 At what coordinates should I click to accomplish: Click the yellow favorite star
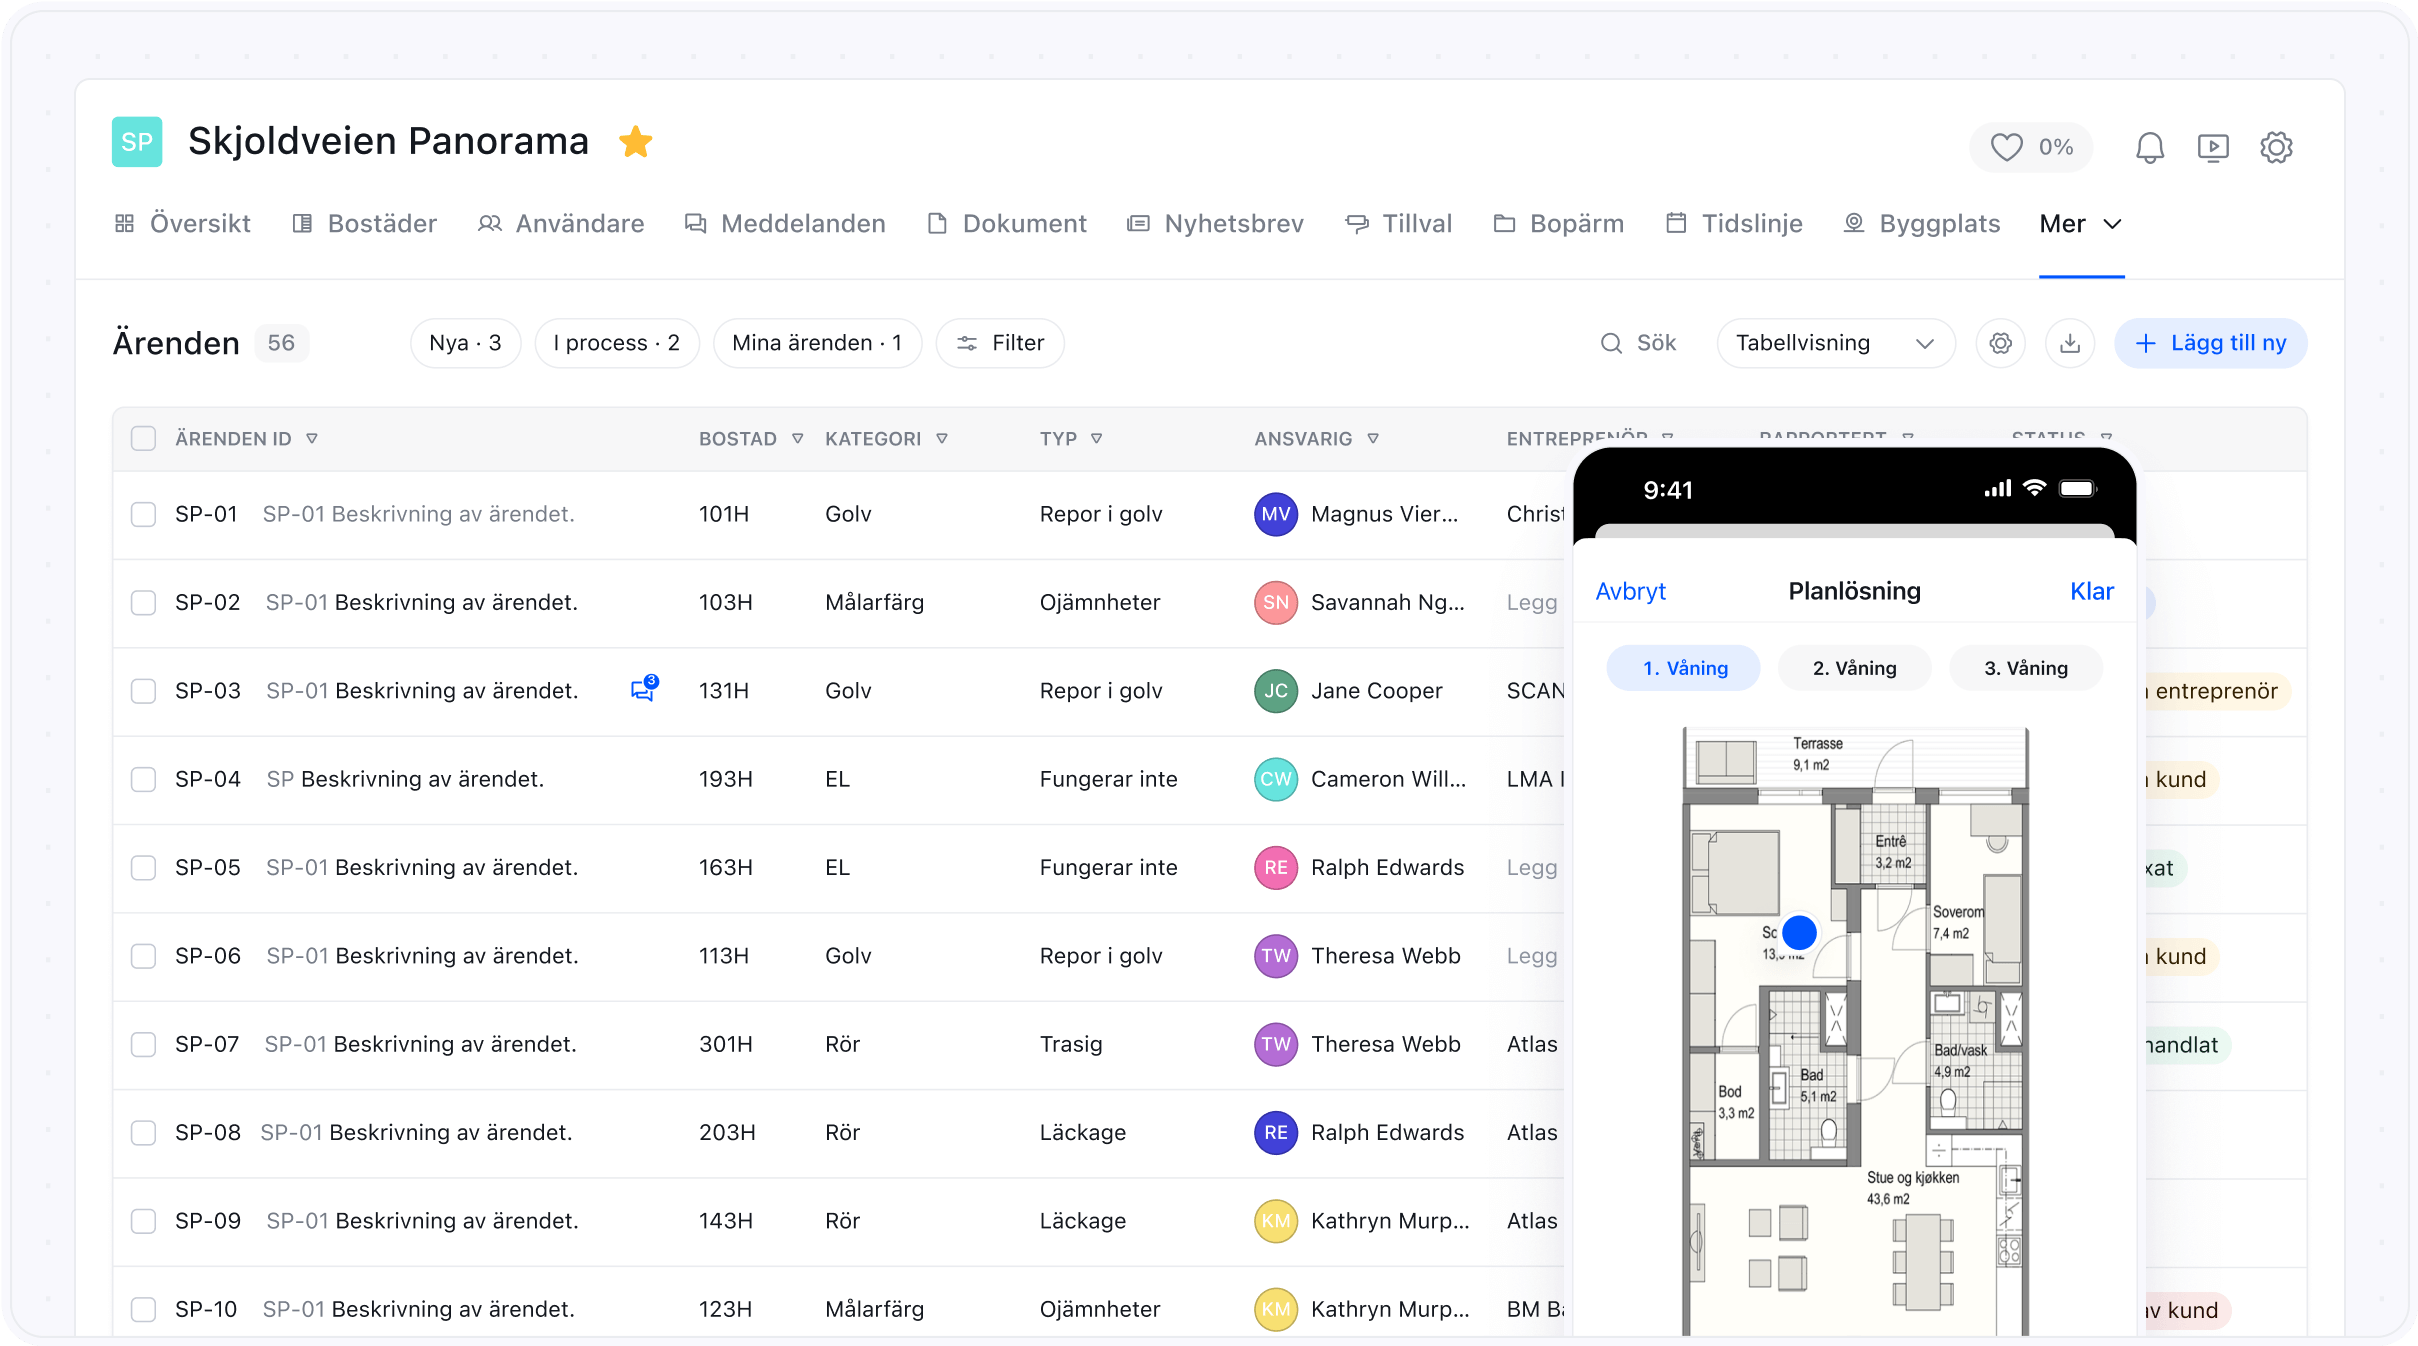[635, 142]
